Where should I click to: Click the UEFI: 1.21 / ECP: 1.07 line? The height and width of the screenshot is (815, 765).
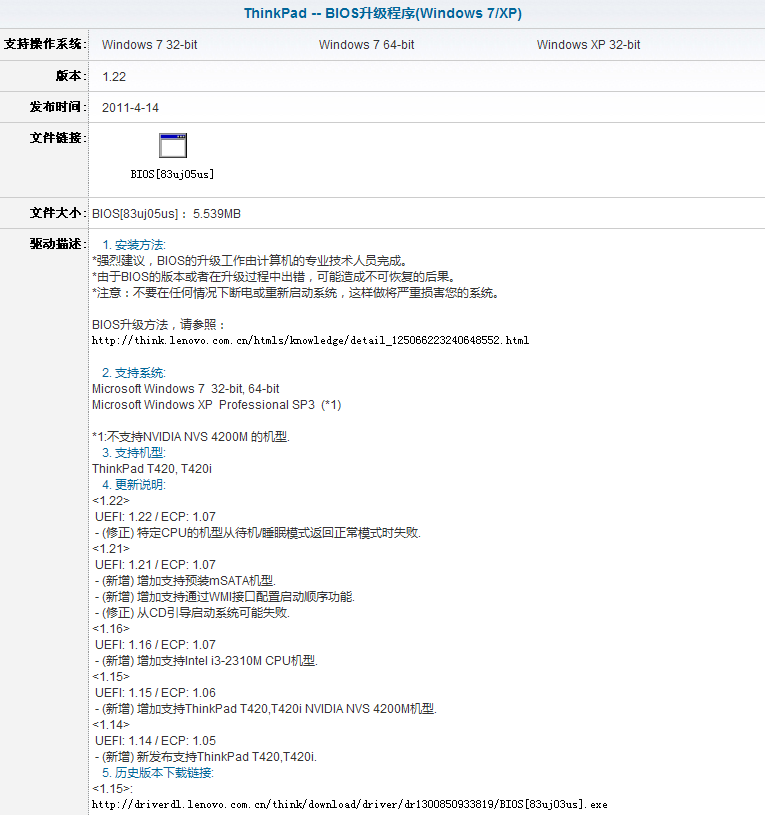[x=155, y=565]
